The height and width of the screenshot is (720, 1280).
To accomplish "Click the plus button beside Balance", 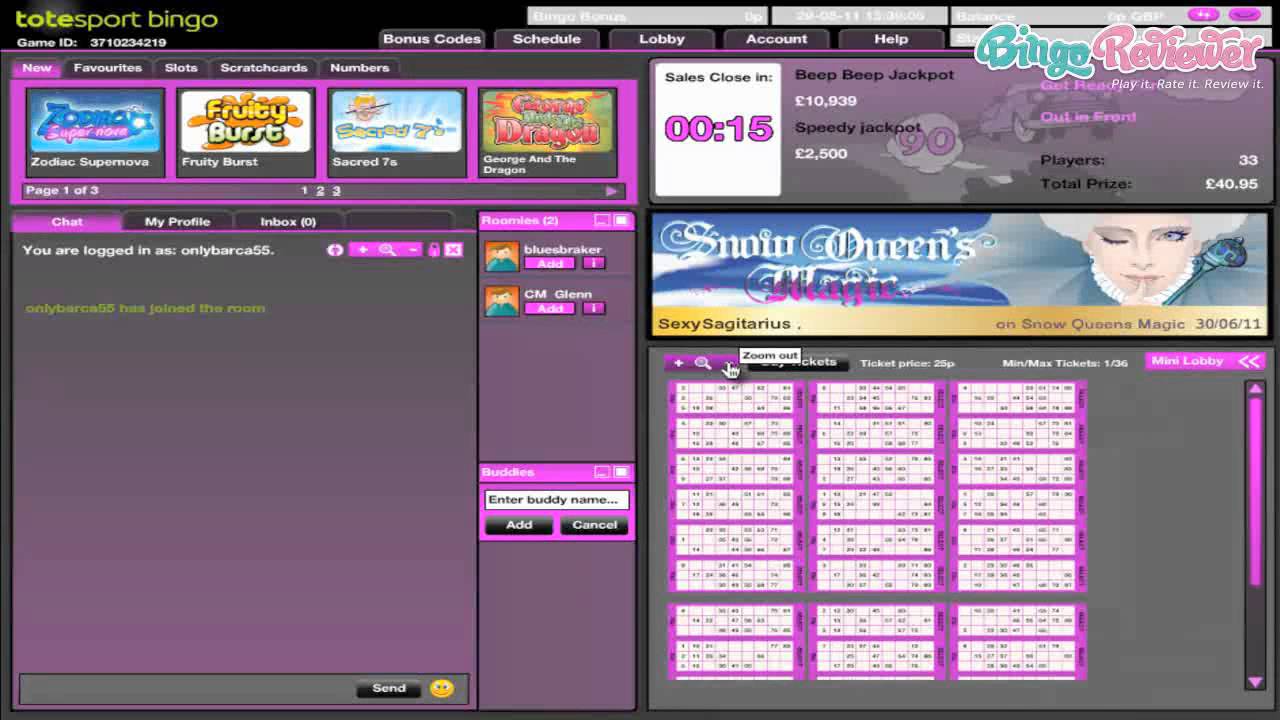I will tap(1204, 15).
